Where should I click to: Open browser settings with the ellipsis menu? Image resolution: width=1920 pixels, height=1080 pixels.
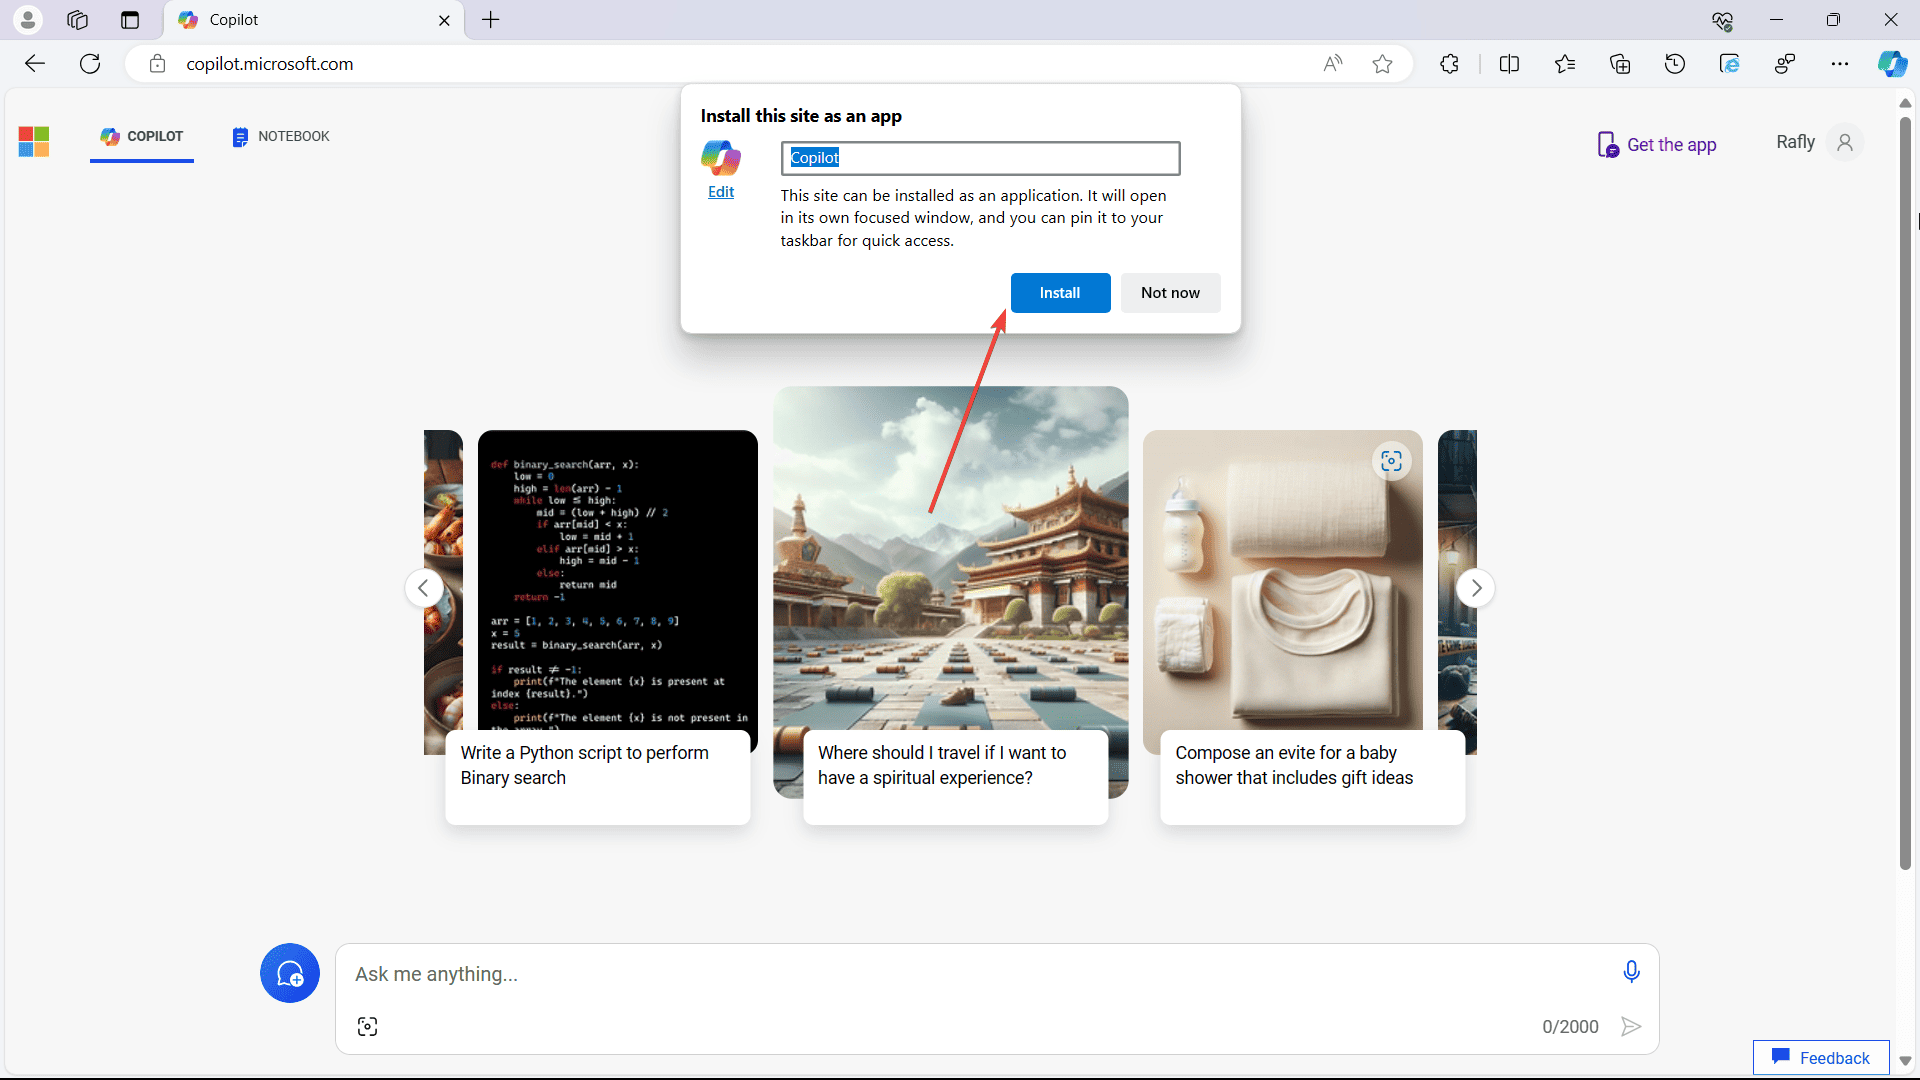1840,63
